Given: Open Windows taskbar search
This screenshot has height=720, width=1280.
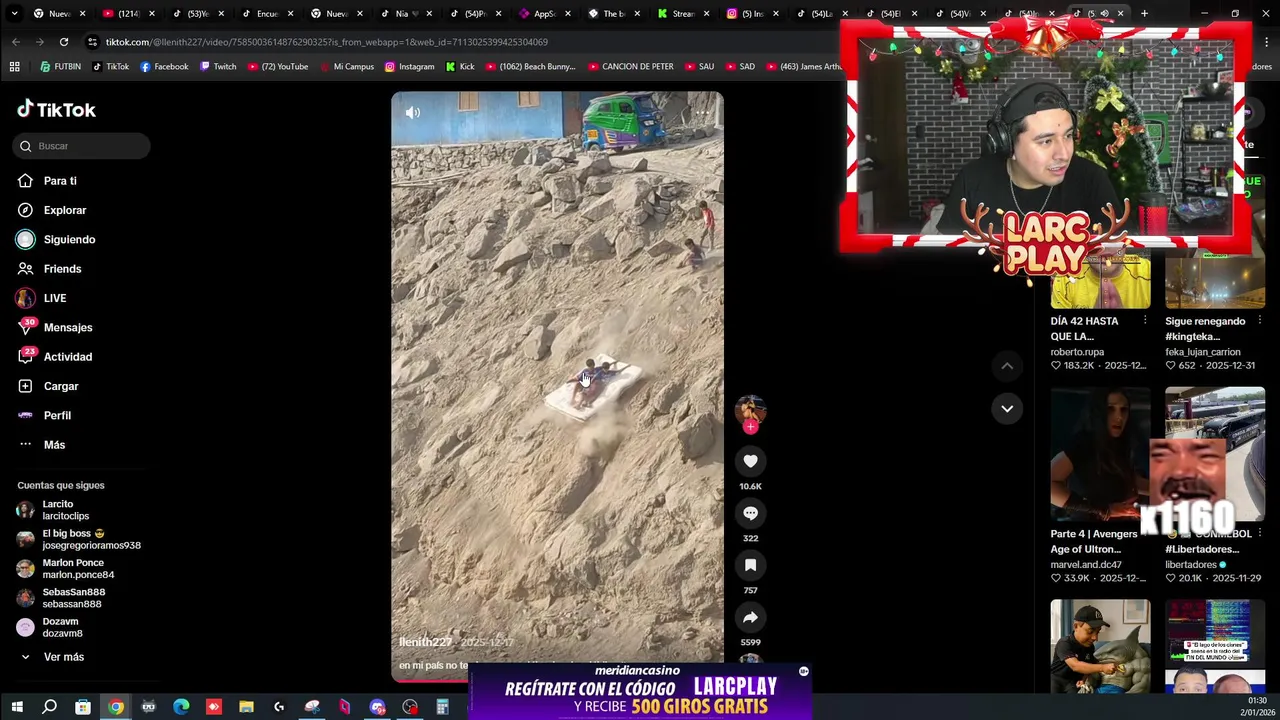Looking at the screenshot, I should [x=49, y=707].
